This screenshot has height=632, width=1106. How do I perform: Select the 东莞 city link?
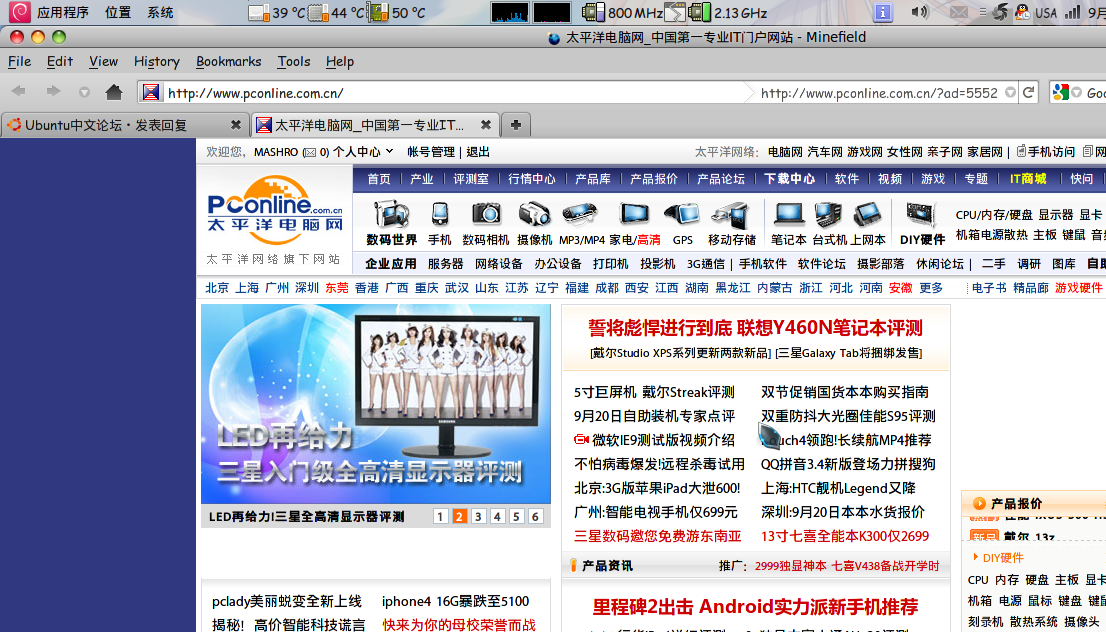coord(336,288)
